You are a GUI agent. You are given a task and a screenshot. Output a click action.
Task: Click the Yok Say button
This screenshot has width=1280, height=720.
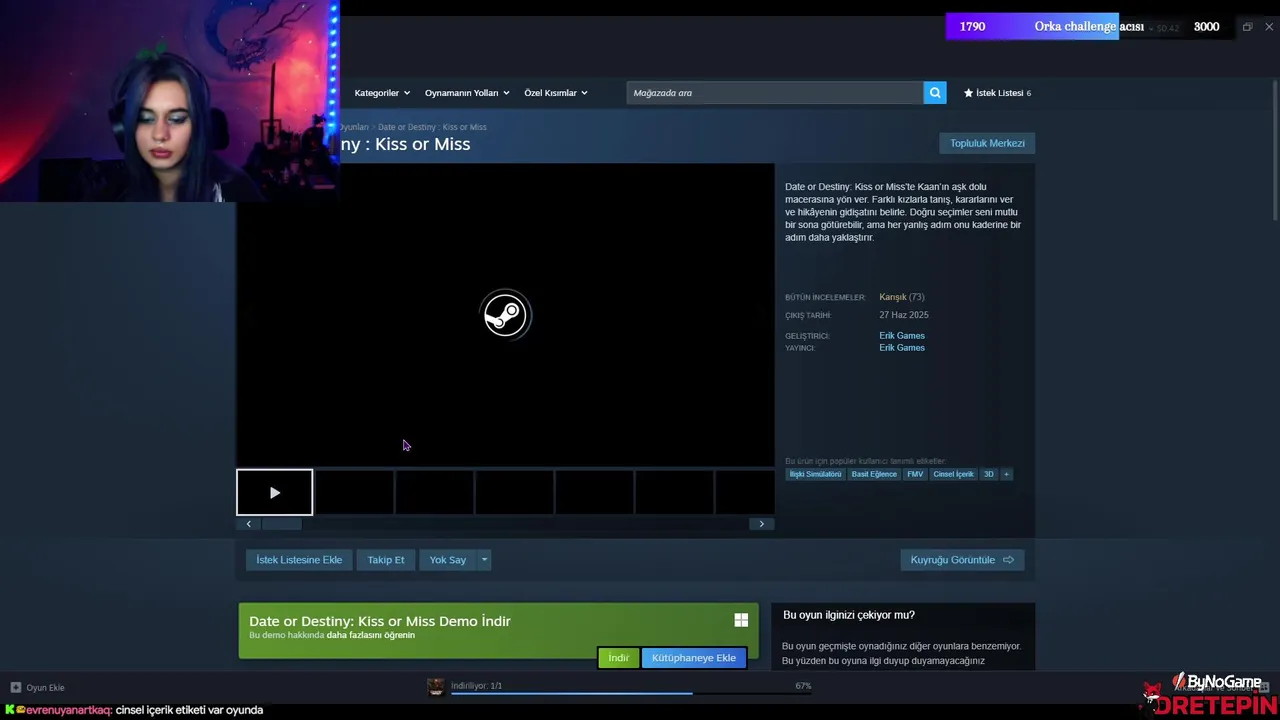tap(448, 560)
